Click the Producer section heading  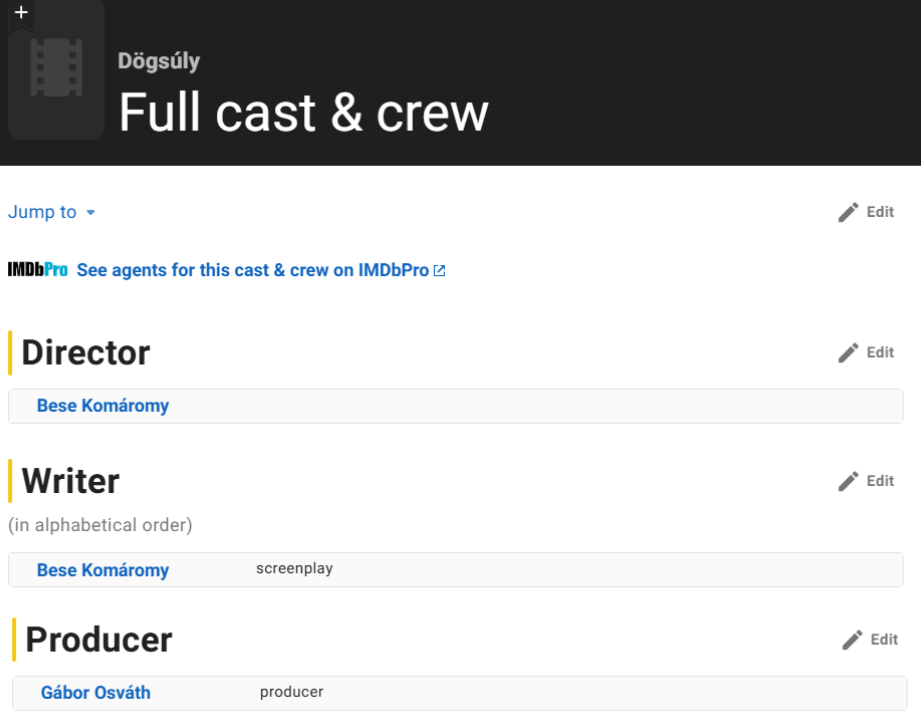point(99,640)
